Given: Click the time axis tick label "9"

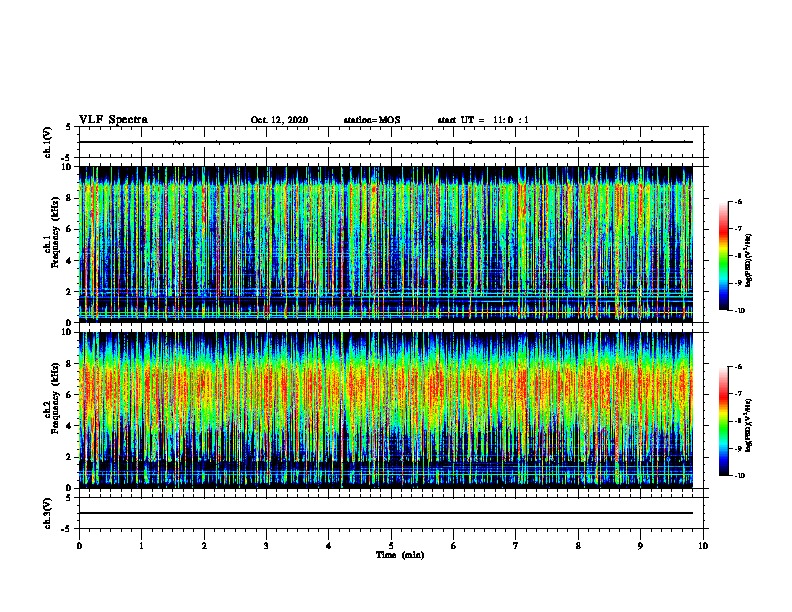Looking at the screenshot, I should pos(640,546).
